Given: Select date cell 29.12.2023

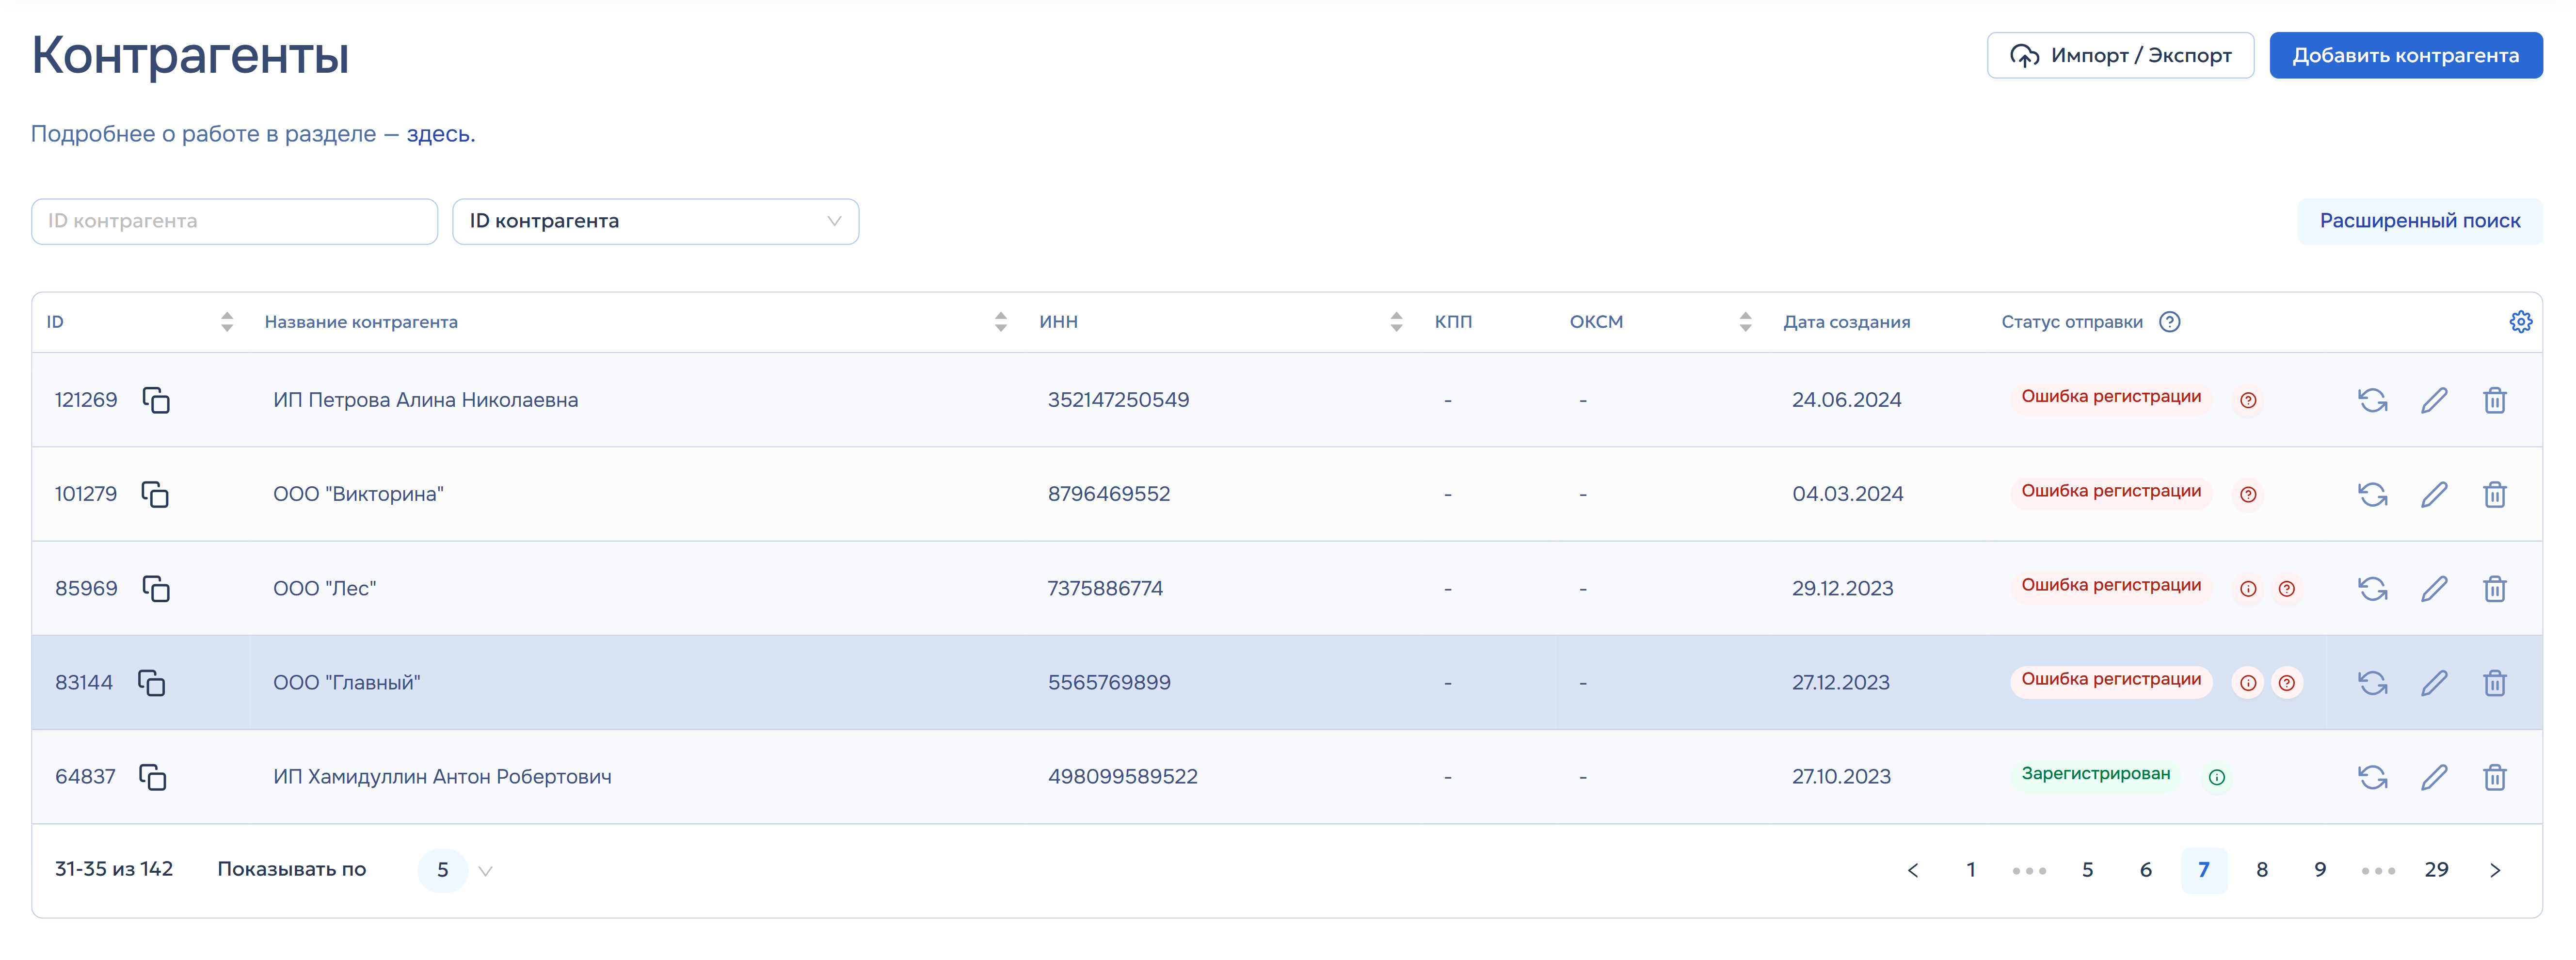Looking at the screenshot, I should 1843,588.
